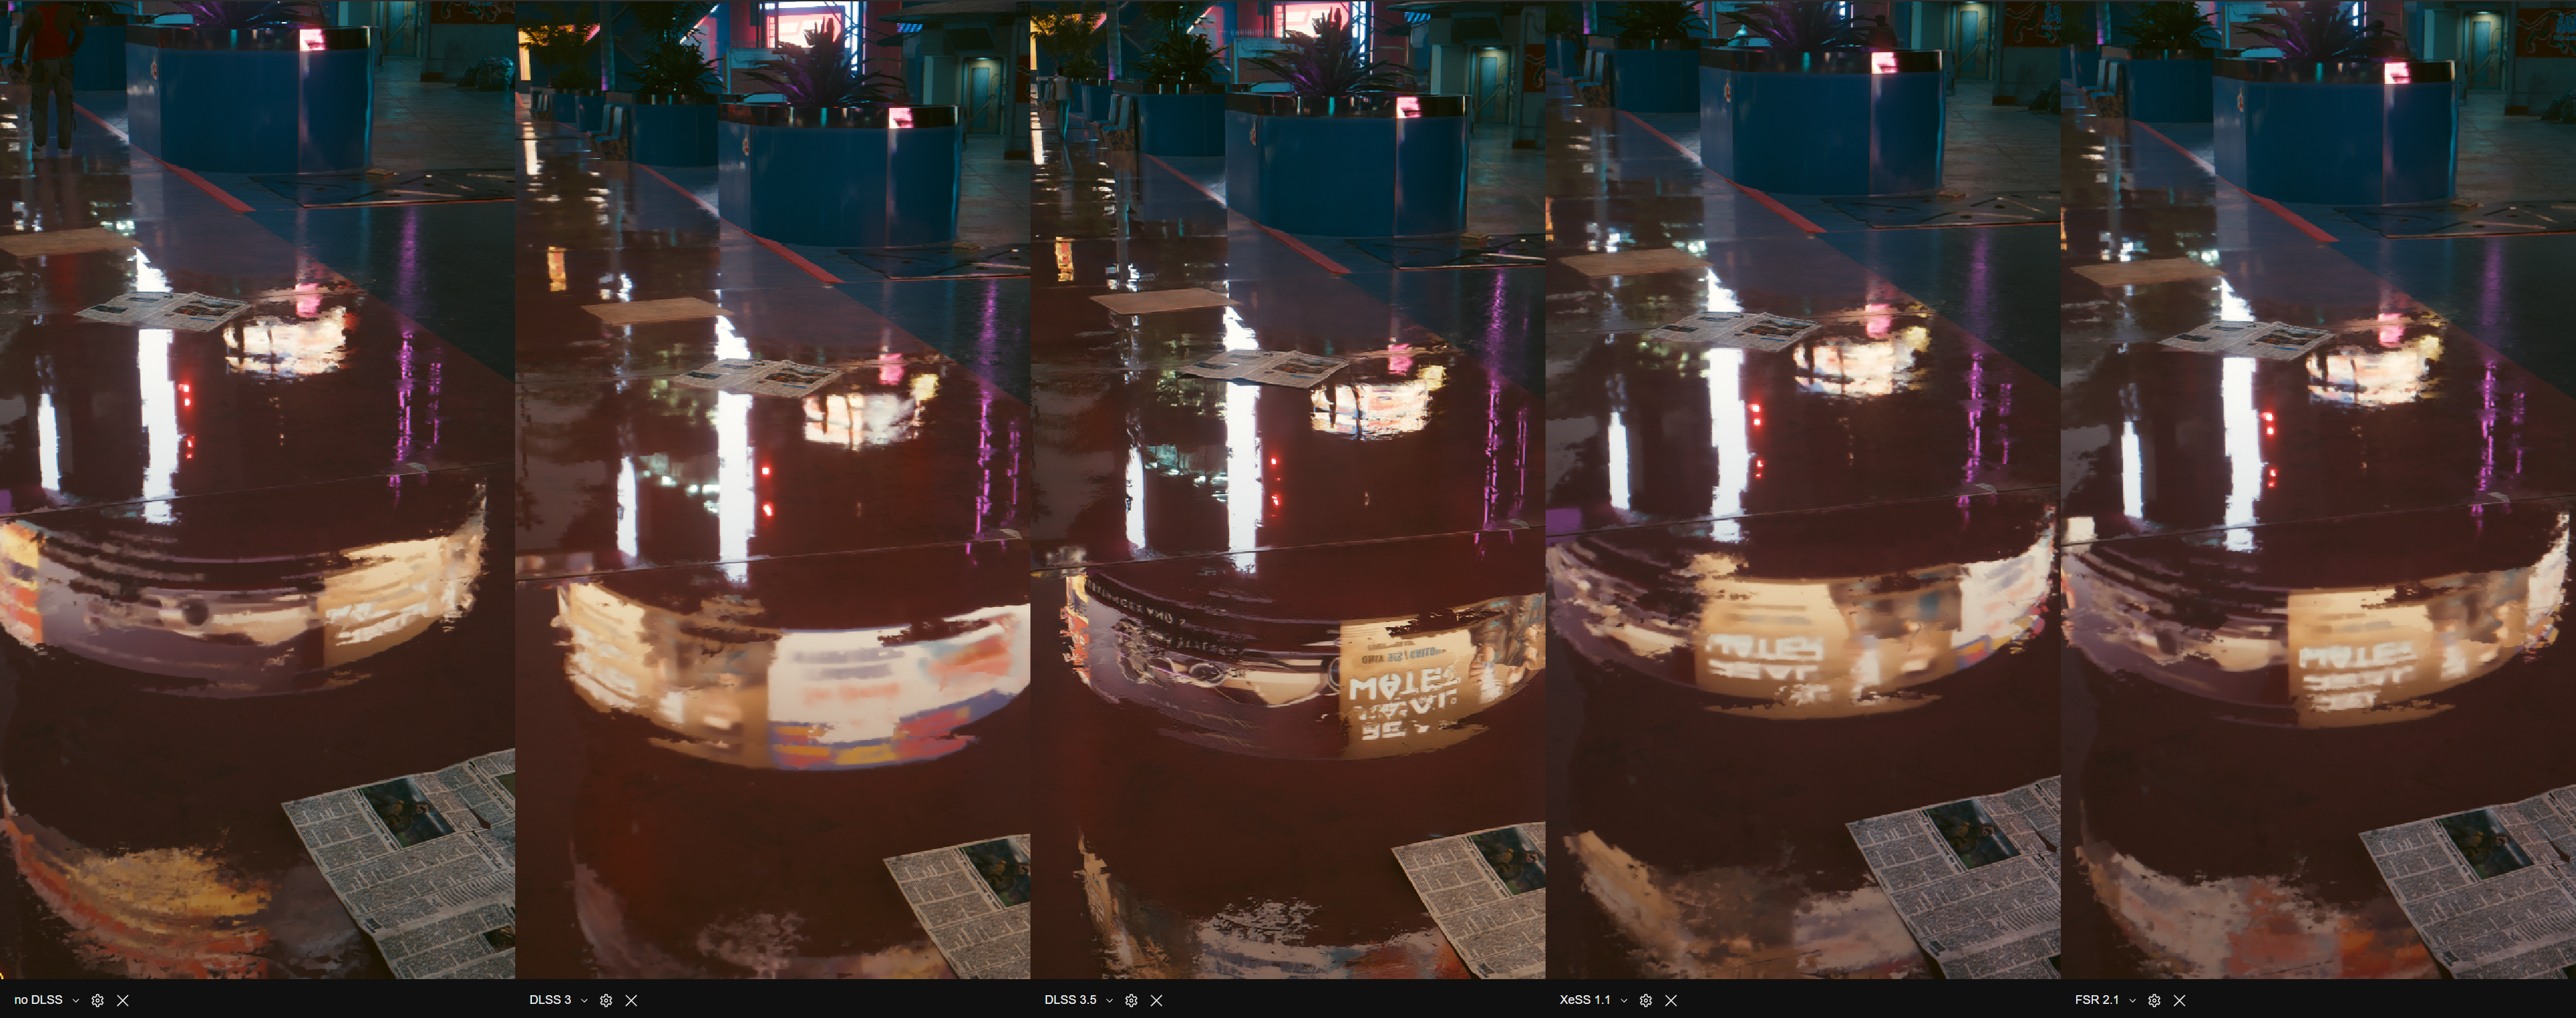The height and width of the screenshot is (1018, 2576).
Task: Expand the XeSS 1.1 source dropdown chevron
Action: pyautogui.click(x=1624, y=1000)
